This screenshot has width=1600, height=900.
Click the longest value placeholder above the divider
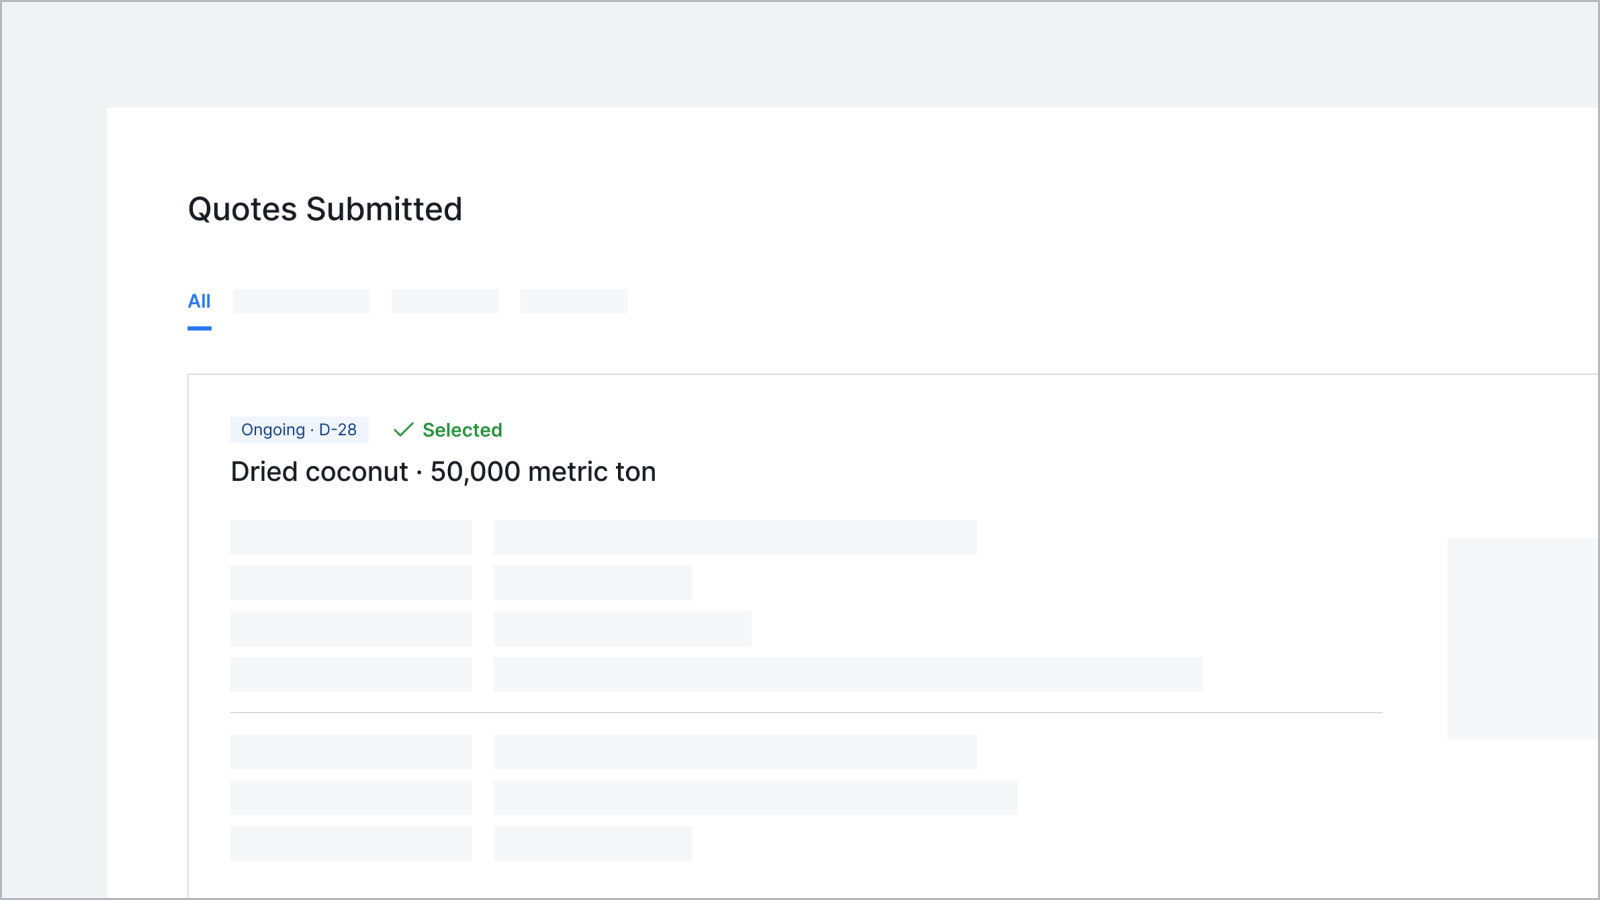point(848,675)
